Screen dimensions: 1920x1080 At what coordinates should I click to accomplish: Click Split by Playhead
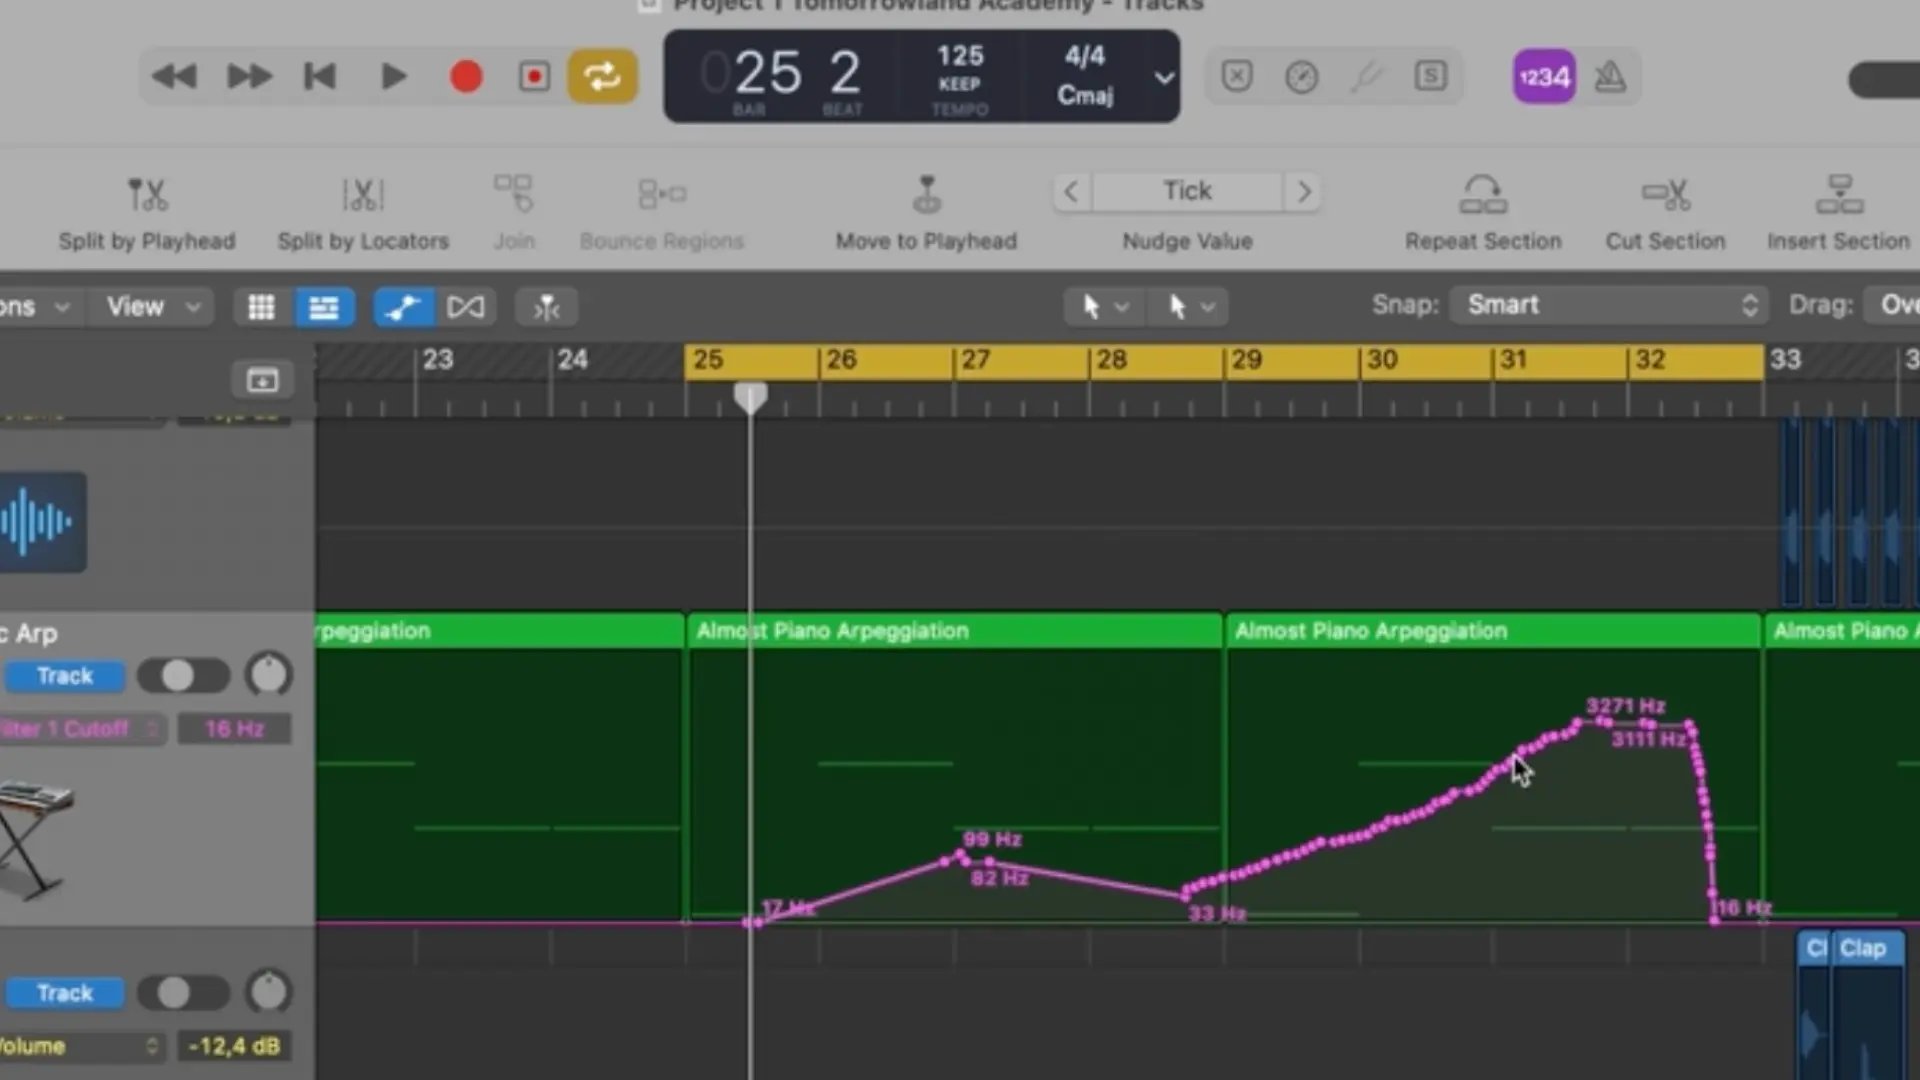(147, 213)
